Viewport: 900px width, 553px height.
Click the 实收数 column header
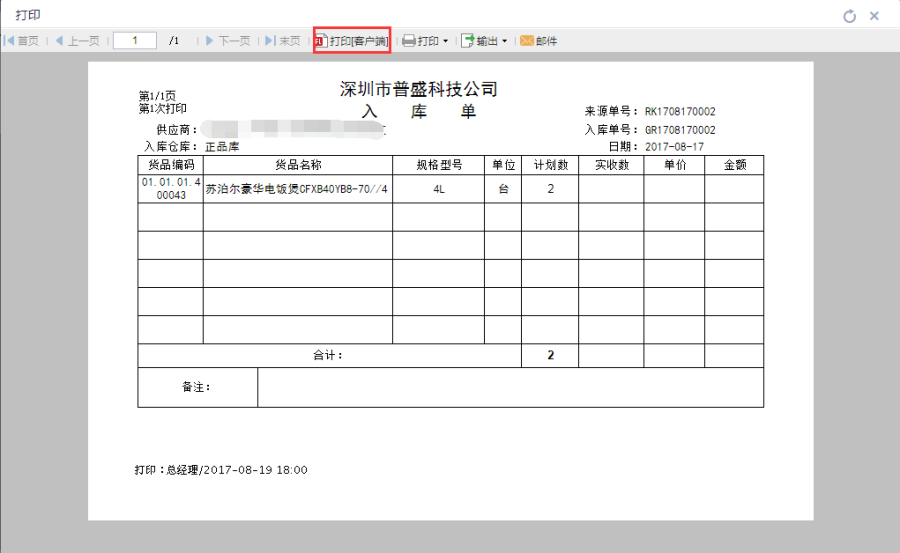pos(611,165)
